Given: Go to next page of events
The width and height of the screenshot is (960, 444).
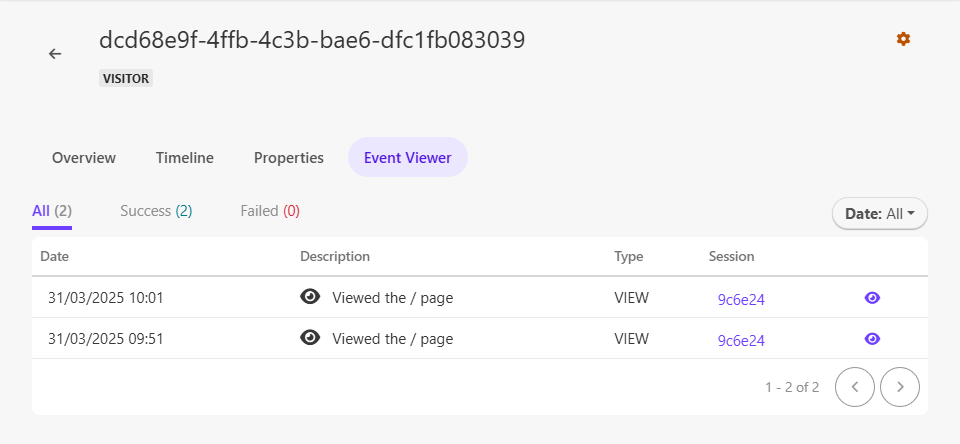Looking at the screenshot, I should pos(900,386).
